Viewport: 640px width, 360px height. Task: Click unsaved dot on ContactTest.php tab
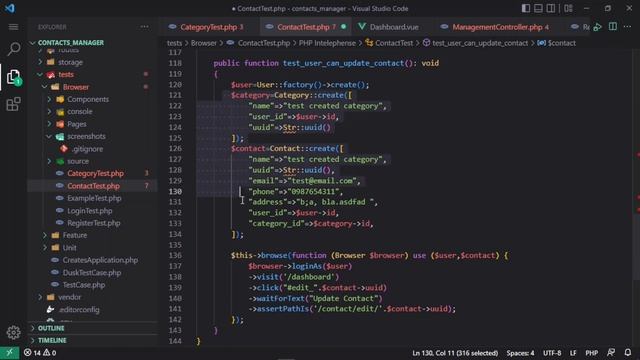(344, 27)
